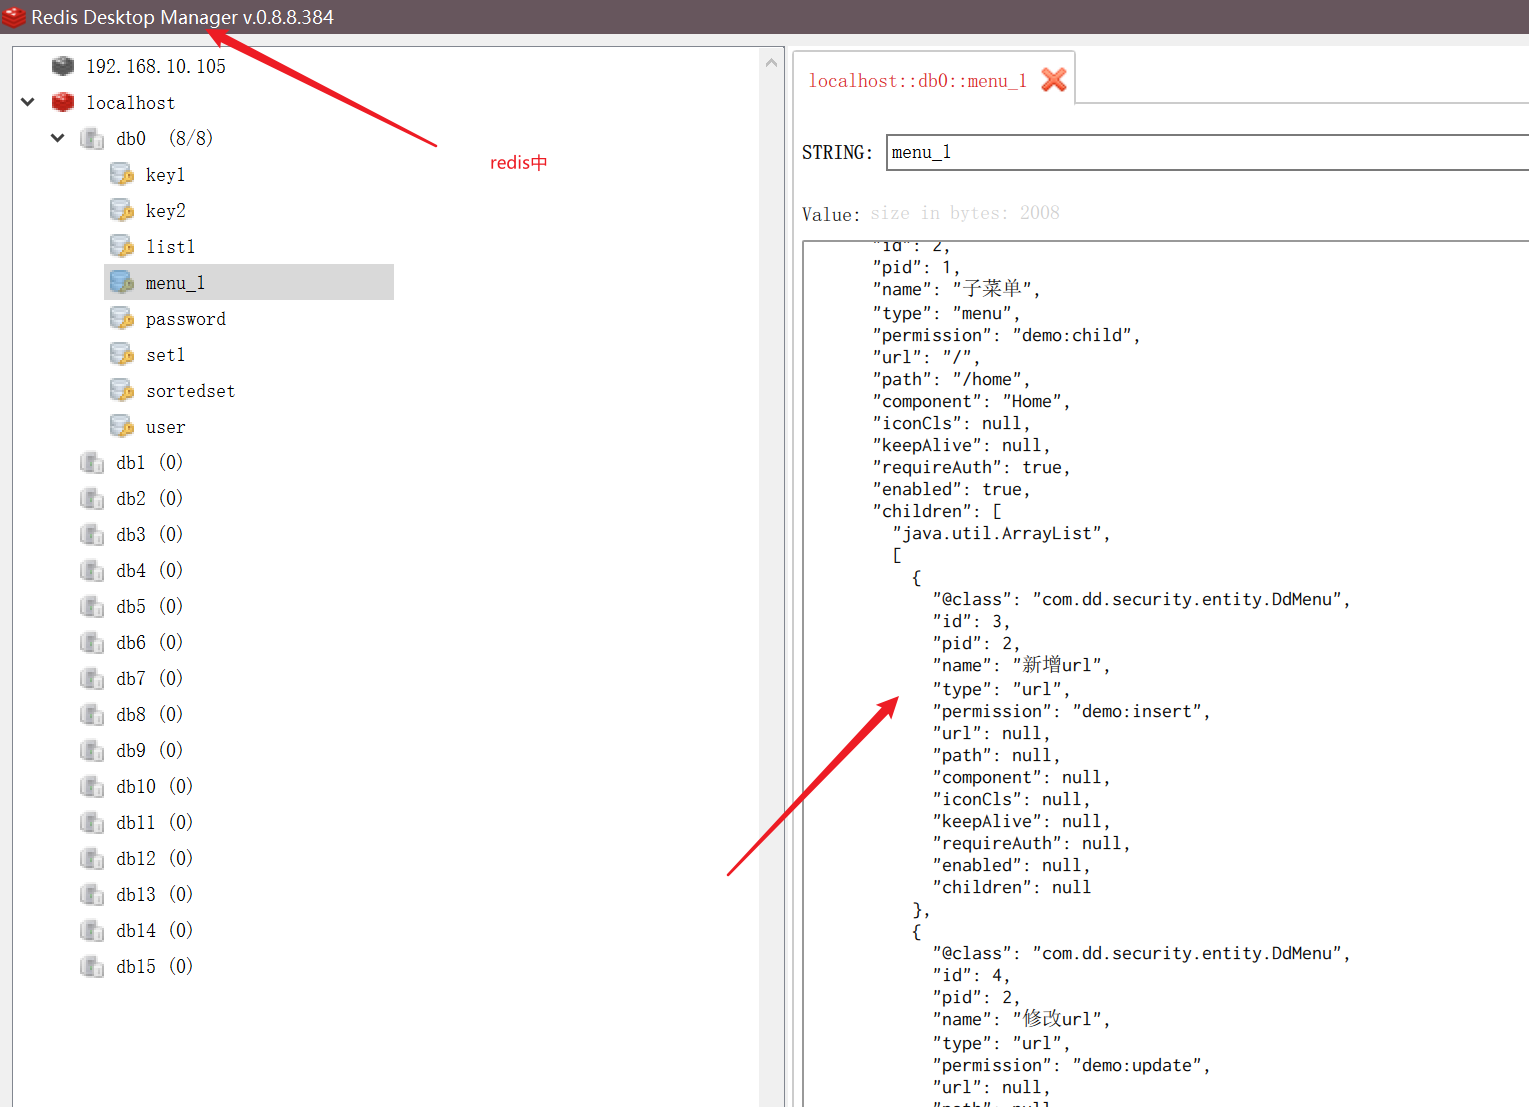Click the key icon beside password
The image size is (1529, 1107).
click(x=121, y=318)
